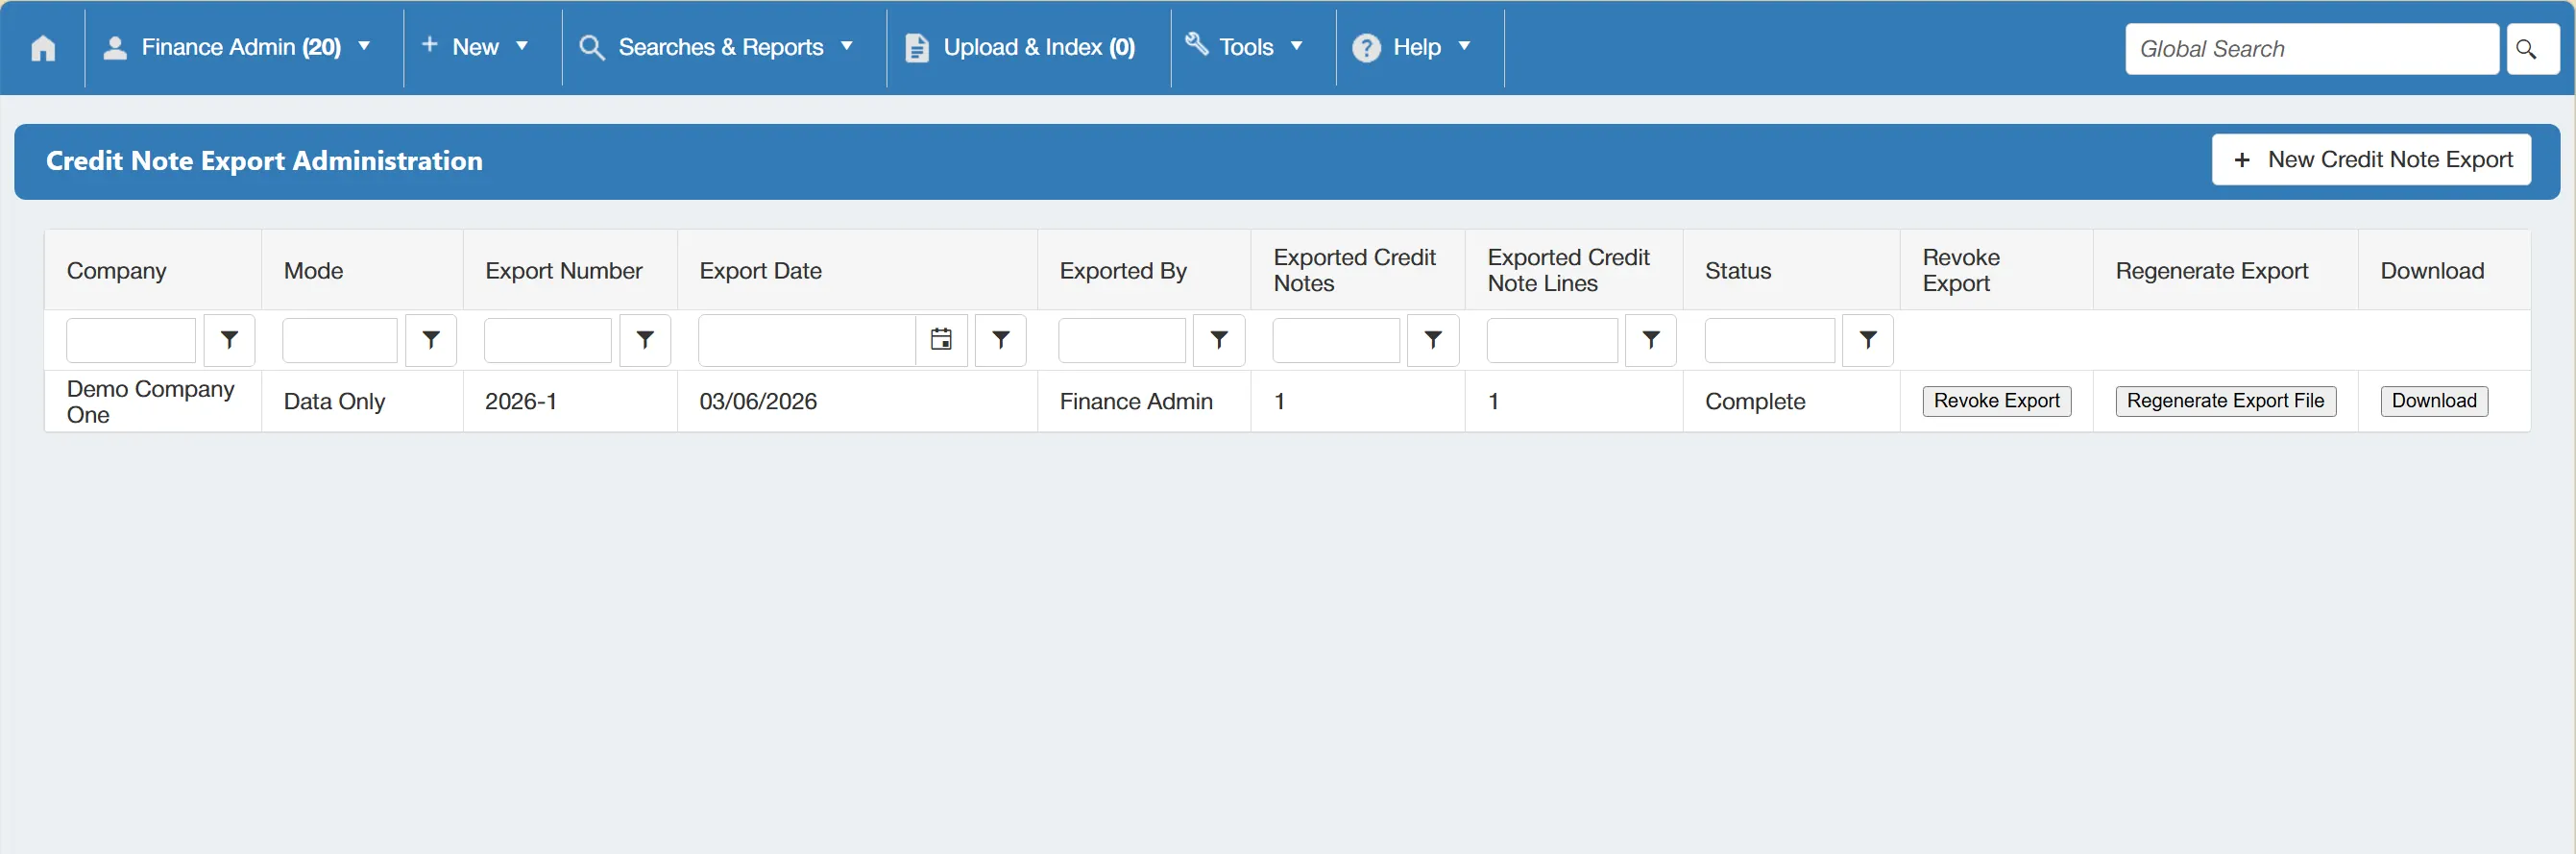Sort by the Export Number column header
This screenshot has height=854, width=2576.
(564, 271)
